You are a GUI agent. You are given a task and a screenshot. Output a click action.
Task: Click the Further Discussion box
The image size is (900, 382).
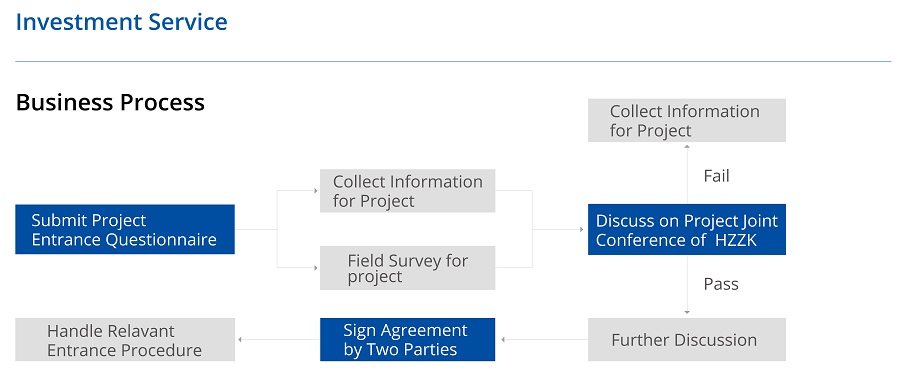coord(686,340)
